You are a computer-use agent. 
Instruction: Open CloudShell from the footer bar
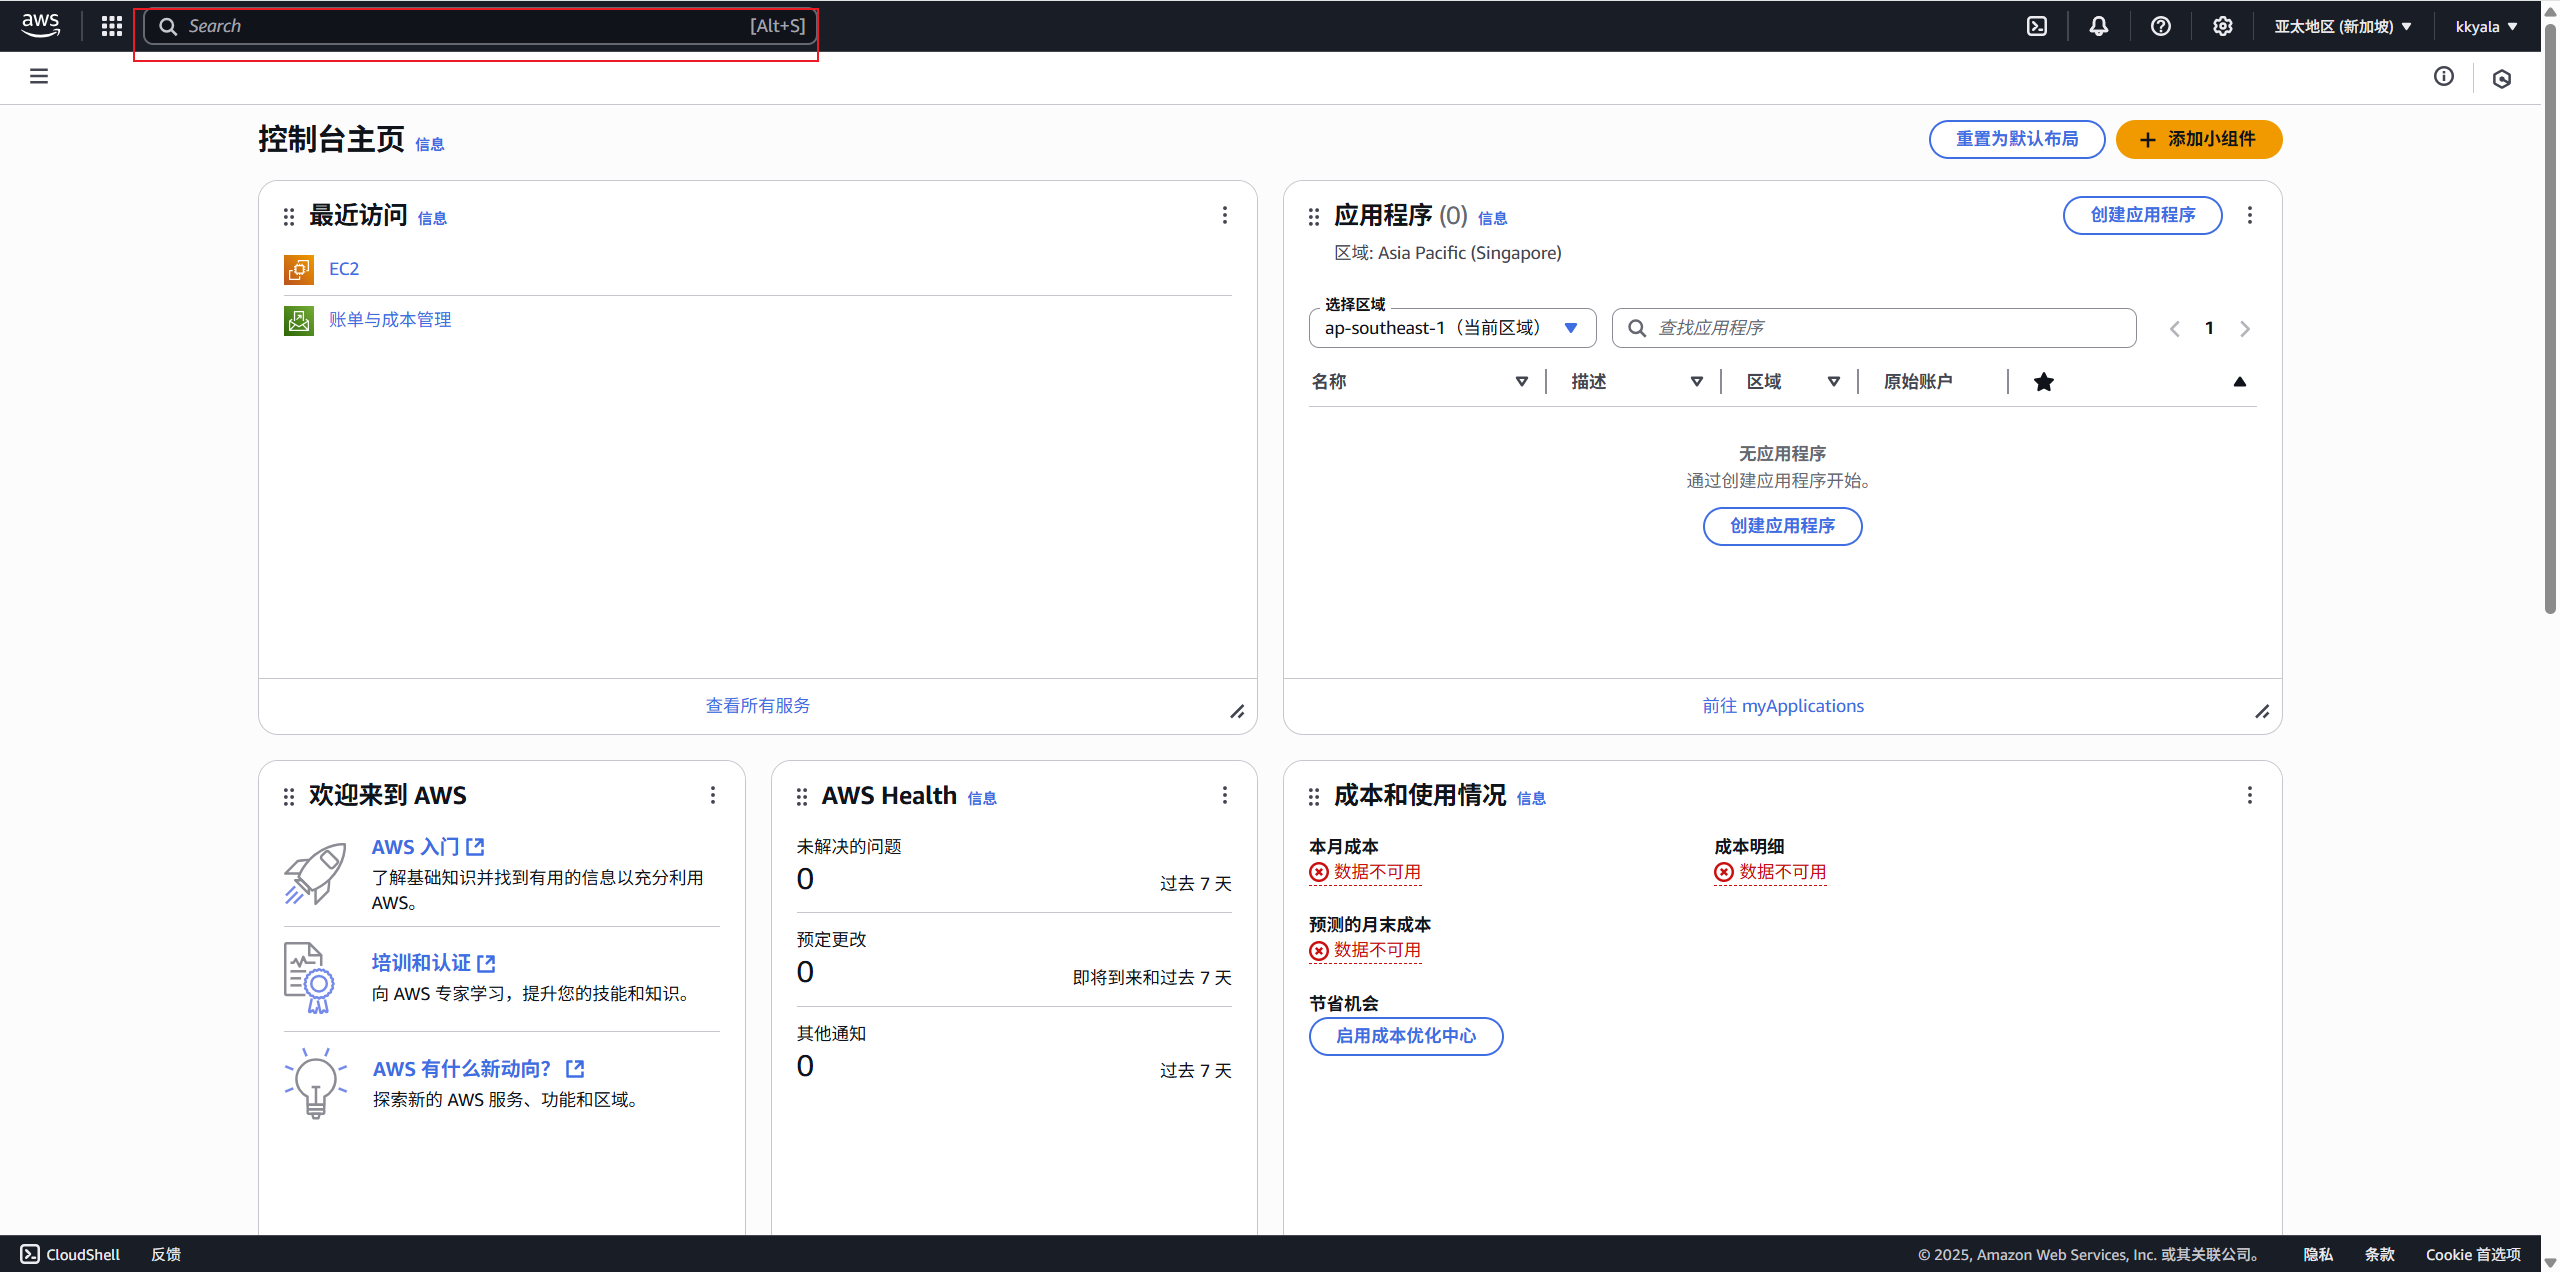click(70, 1254)
